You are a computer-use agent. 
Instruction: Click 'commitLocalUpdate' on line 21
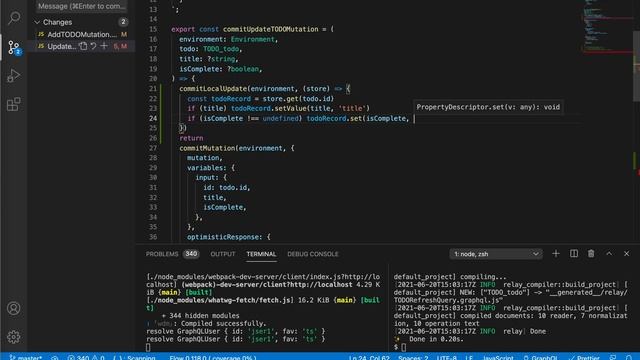tap(213, 89)
